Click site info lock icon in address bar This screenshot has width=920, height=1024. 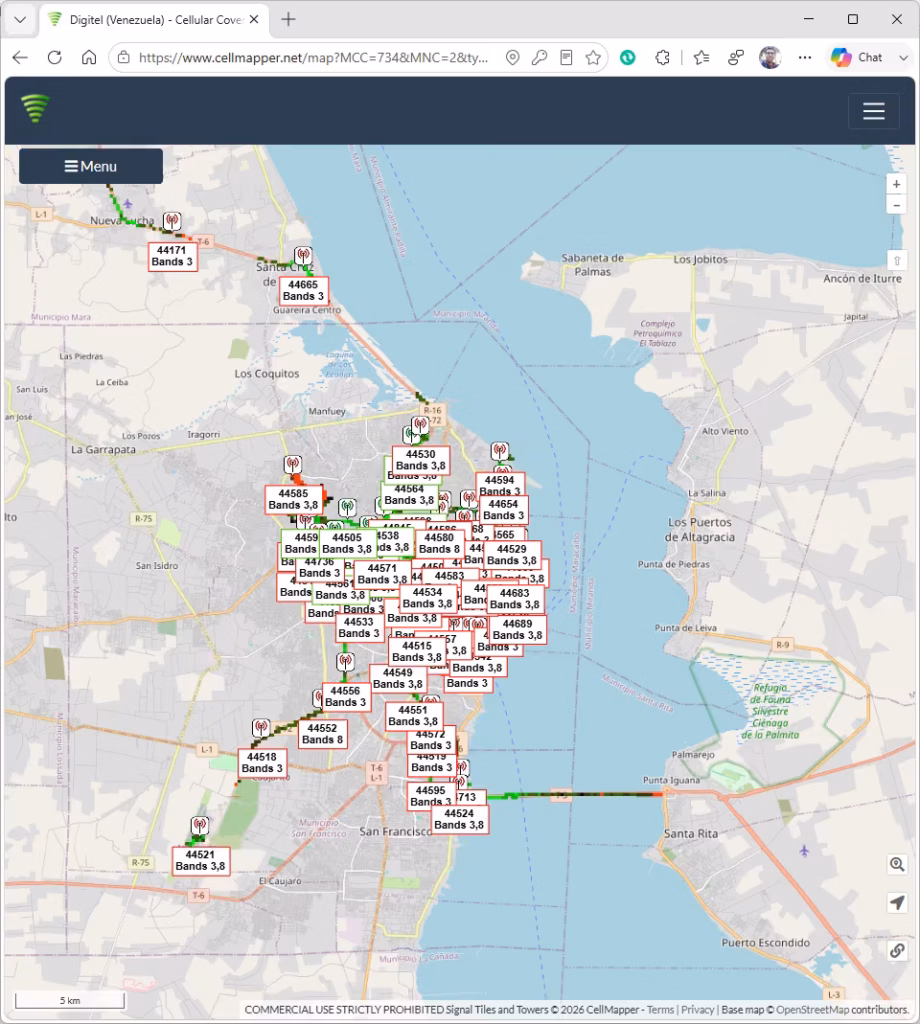[x=123, y=57]
